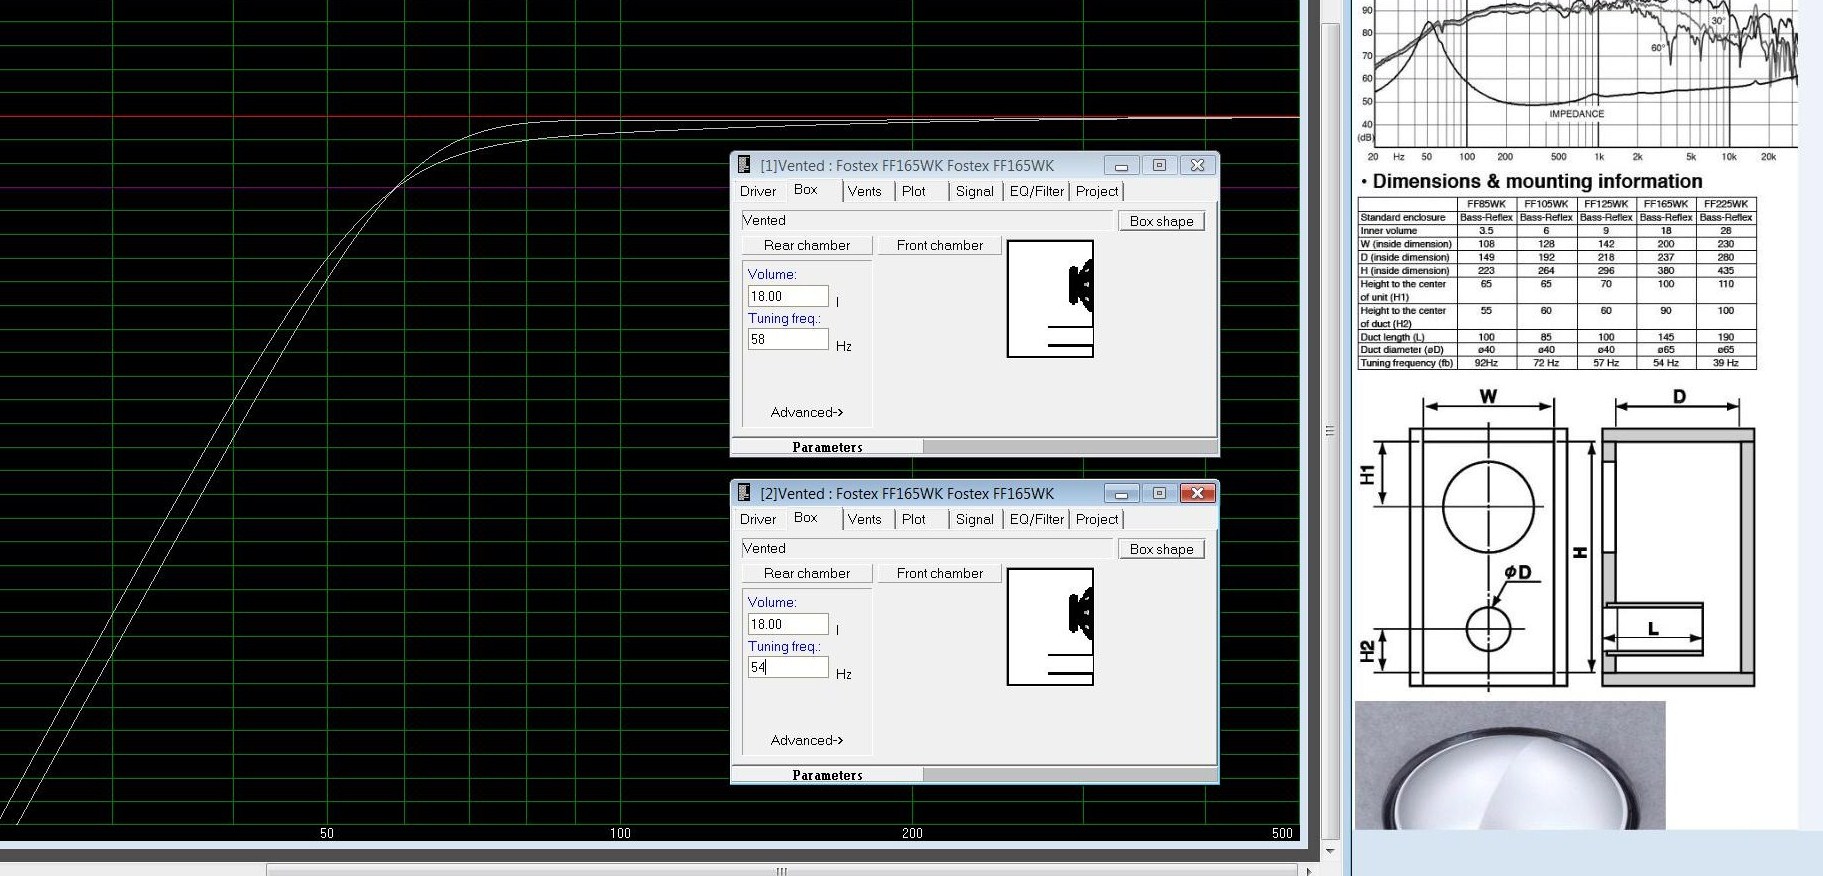Minimize window [1]Vented

click(1121, 165)
